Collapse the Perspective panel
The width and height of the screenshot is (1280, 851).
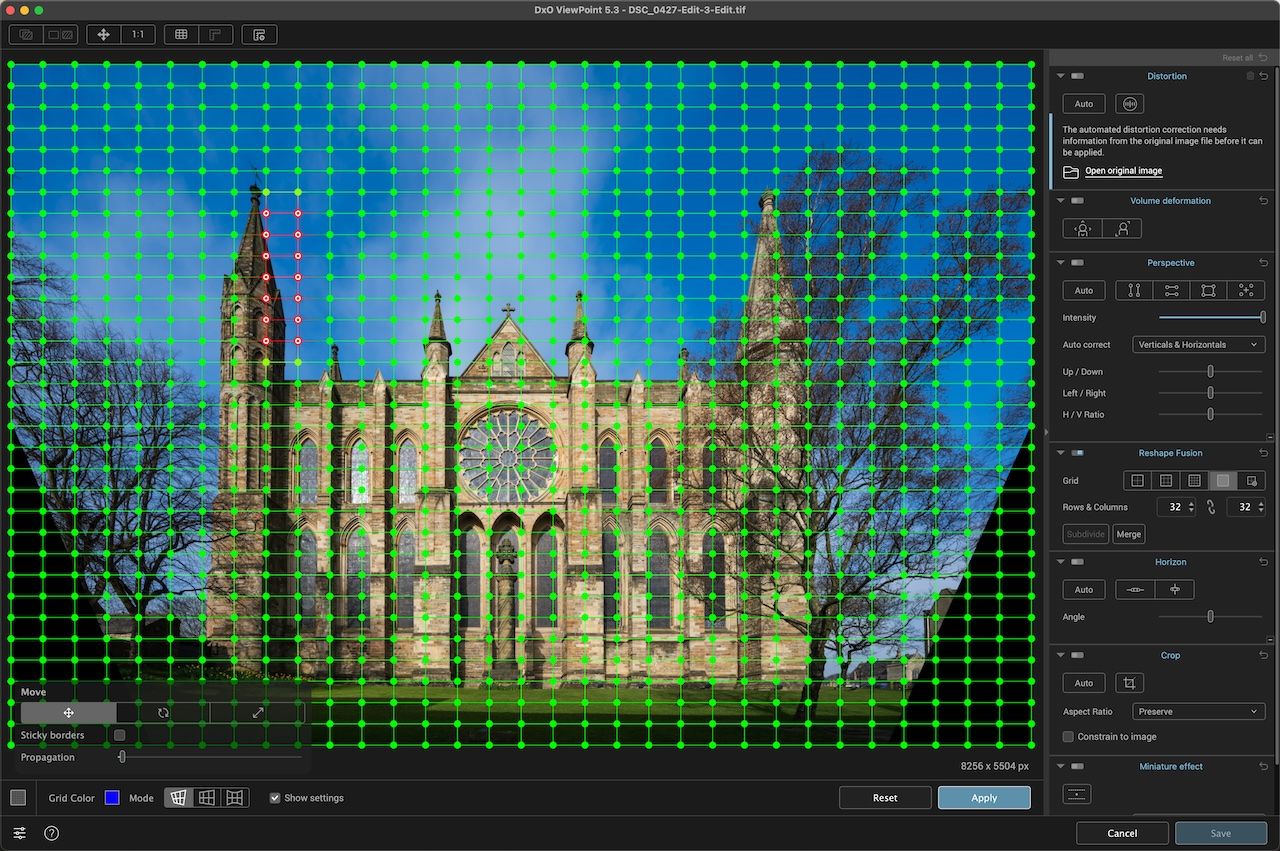pos(1059,263)
